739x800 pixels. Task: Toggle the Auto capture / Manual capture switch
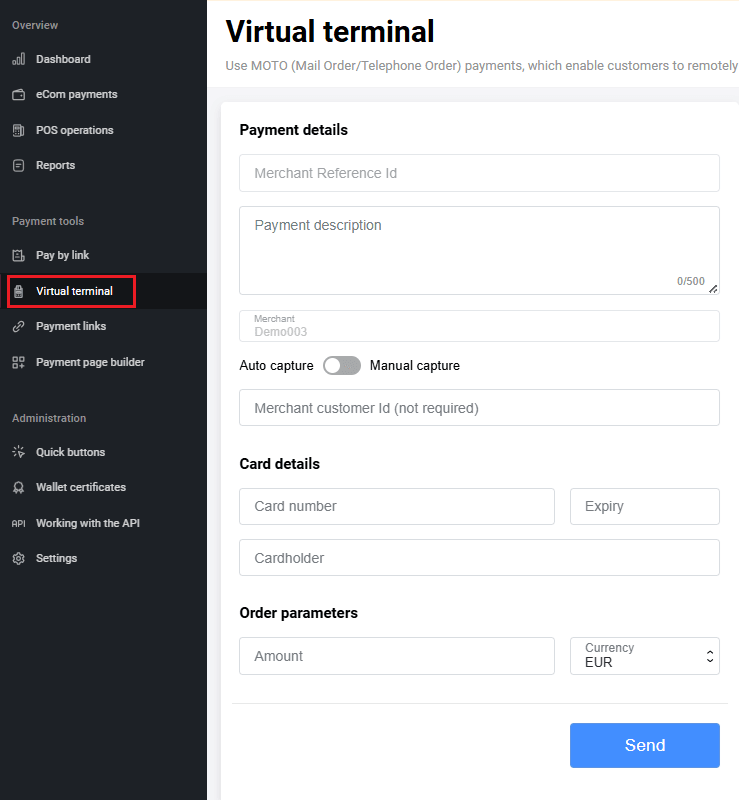tap(342, 366)
